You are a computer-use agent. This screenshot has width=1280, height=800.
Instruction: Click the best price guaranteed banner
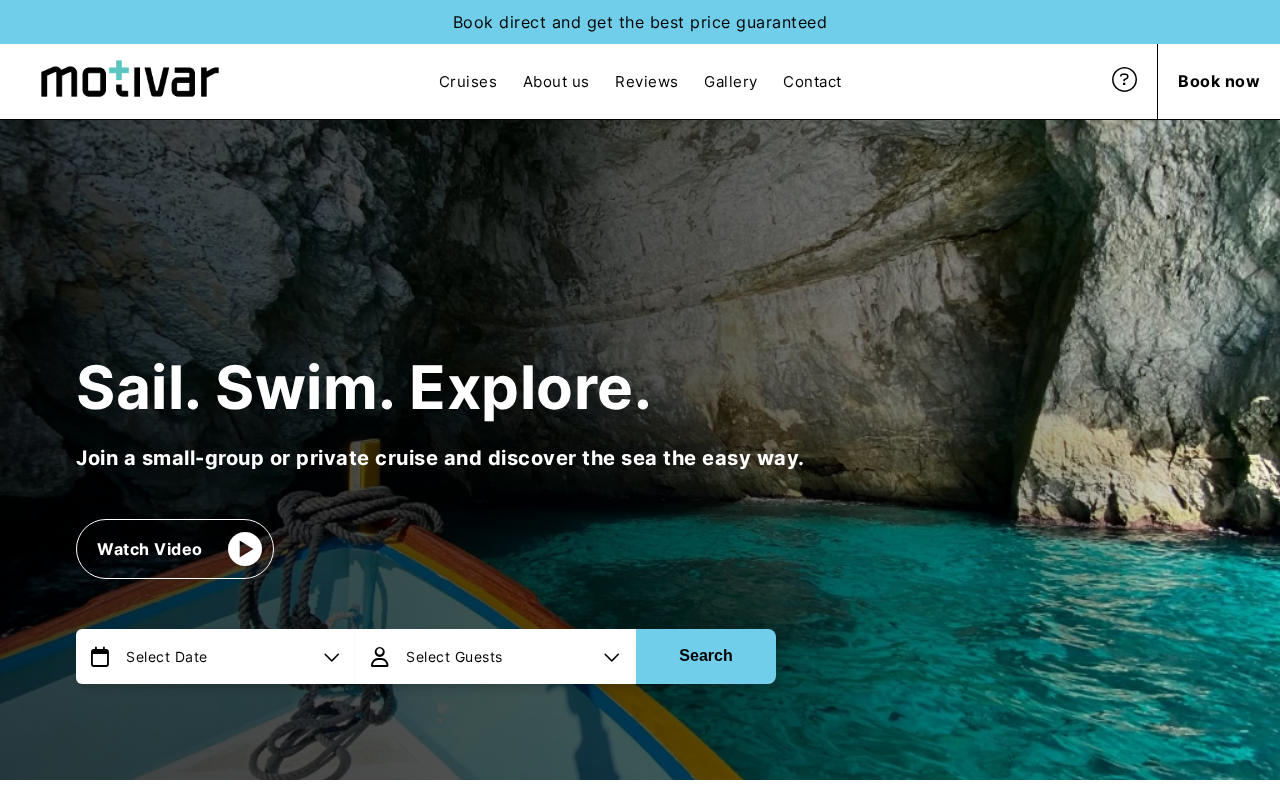(x=640, y=22)
